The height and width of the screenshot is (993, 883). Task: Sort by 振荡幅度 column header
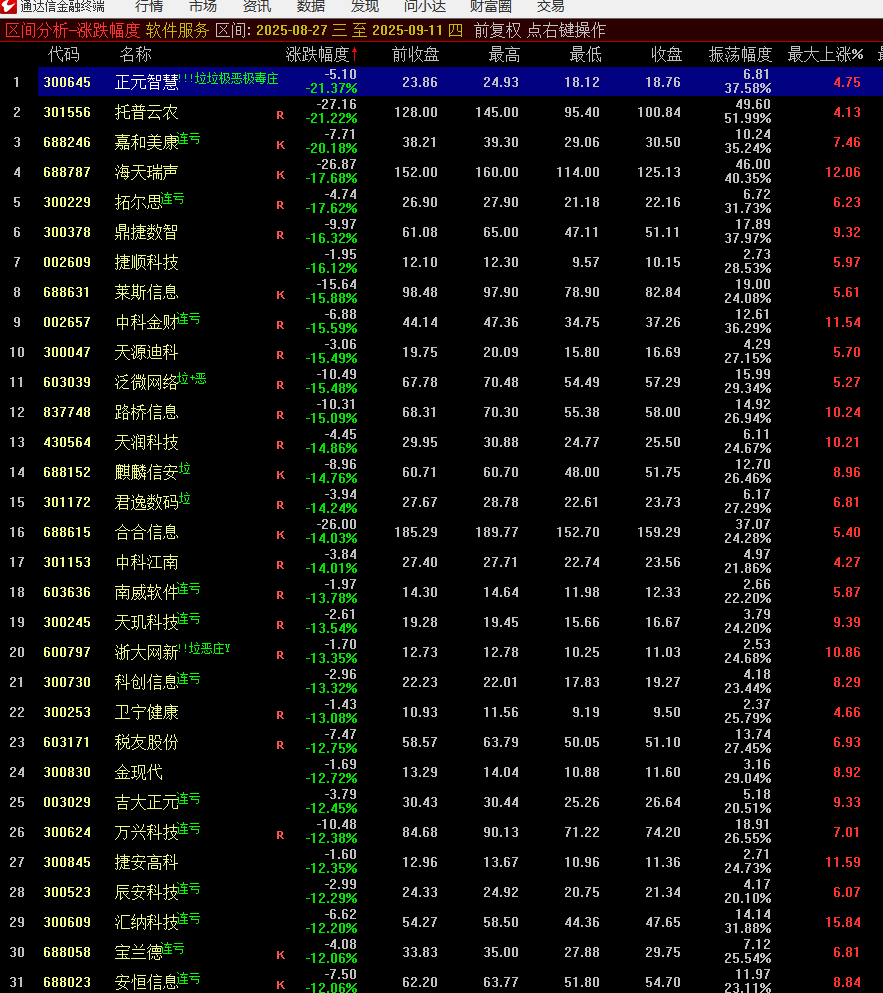pos(740,54)
